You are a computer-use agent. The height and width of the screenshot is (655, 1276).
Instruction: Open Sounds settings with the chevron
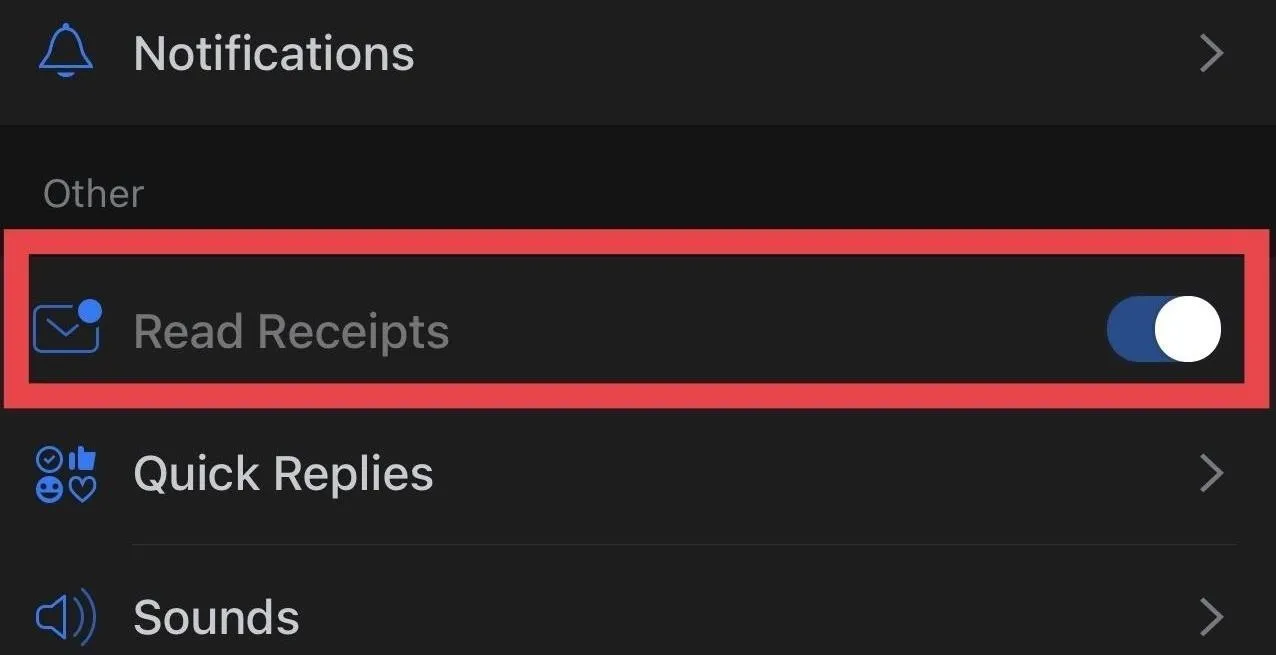(x=1211, y=617)
